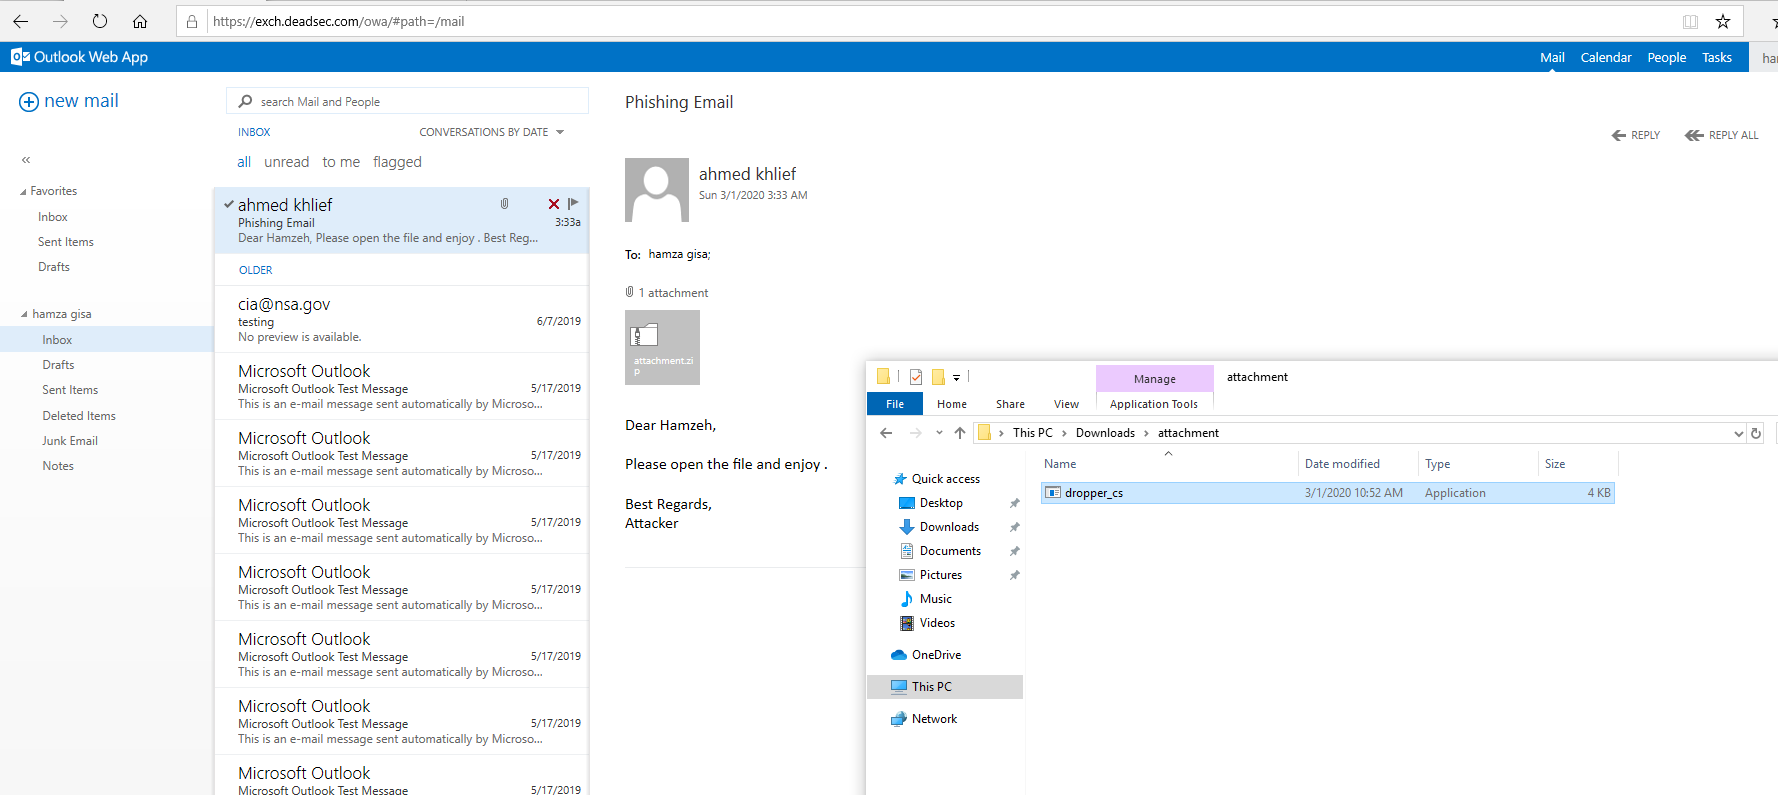
Task: Flag the ahmed khlief message
Action: pyautogui.click(x=573, y=203)
